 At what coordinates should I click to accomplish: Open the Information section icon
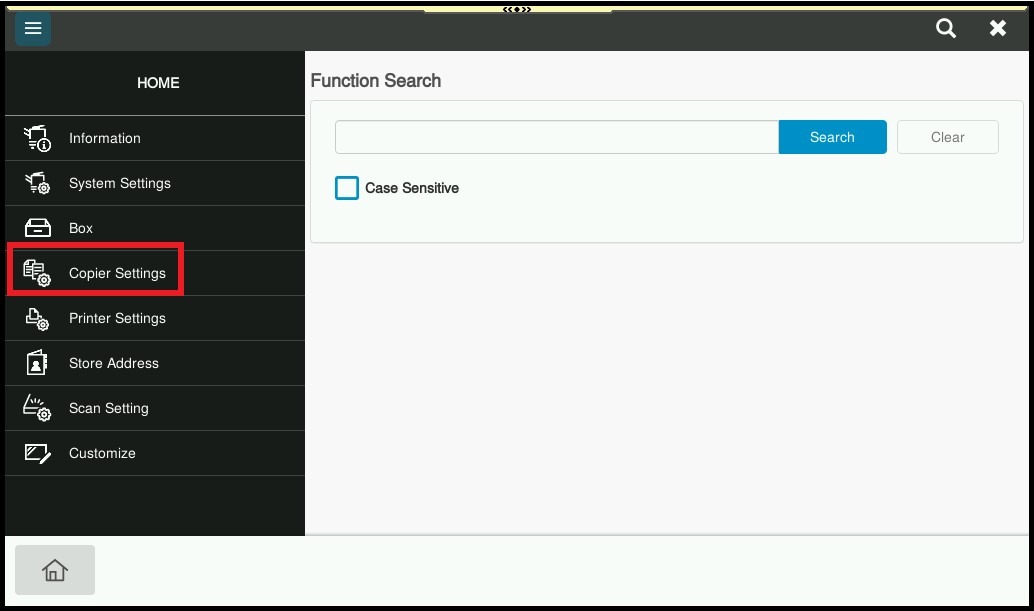[x=36, y=138]
